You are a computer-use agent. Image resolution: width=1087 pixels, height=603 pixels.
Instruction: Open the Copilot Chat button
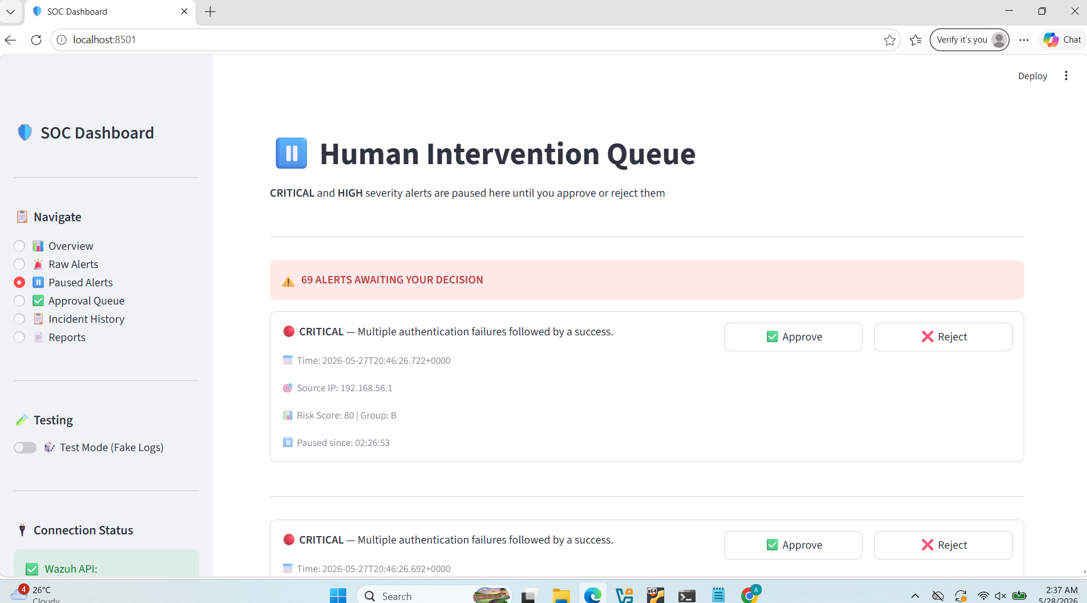[1063, 40]
